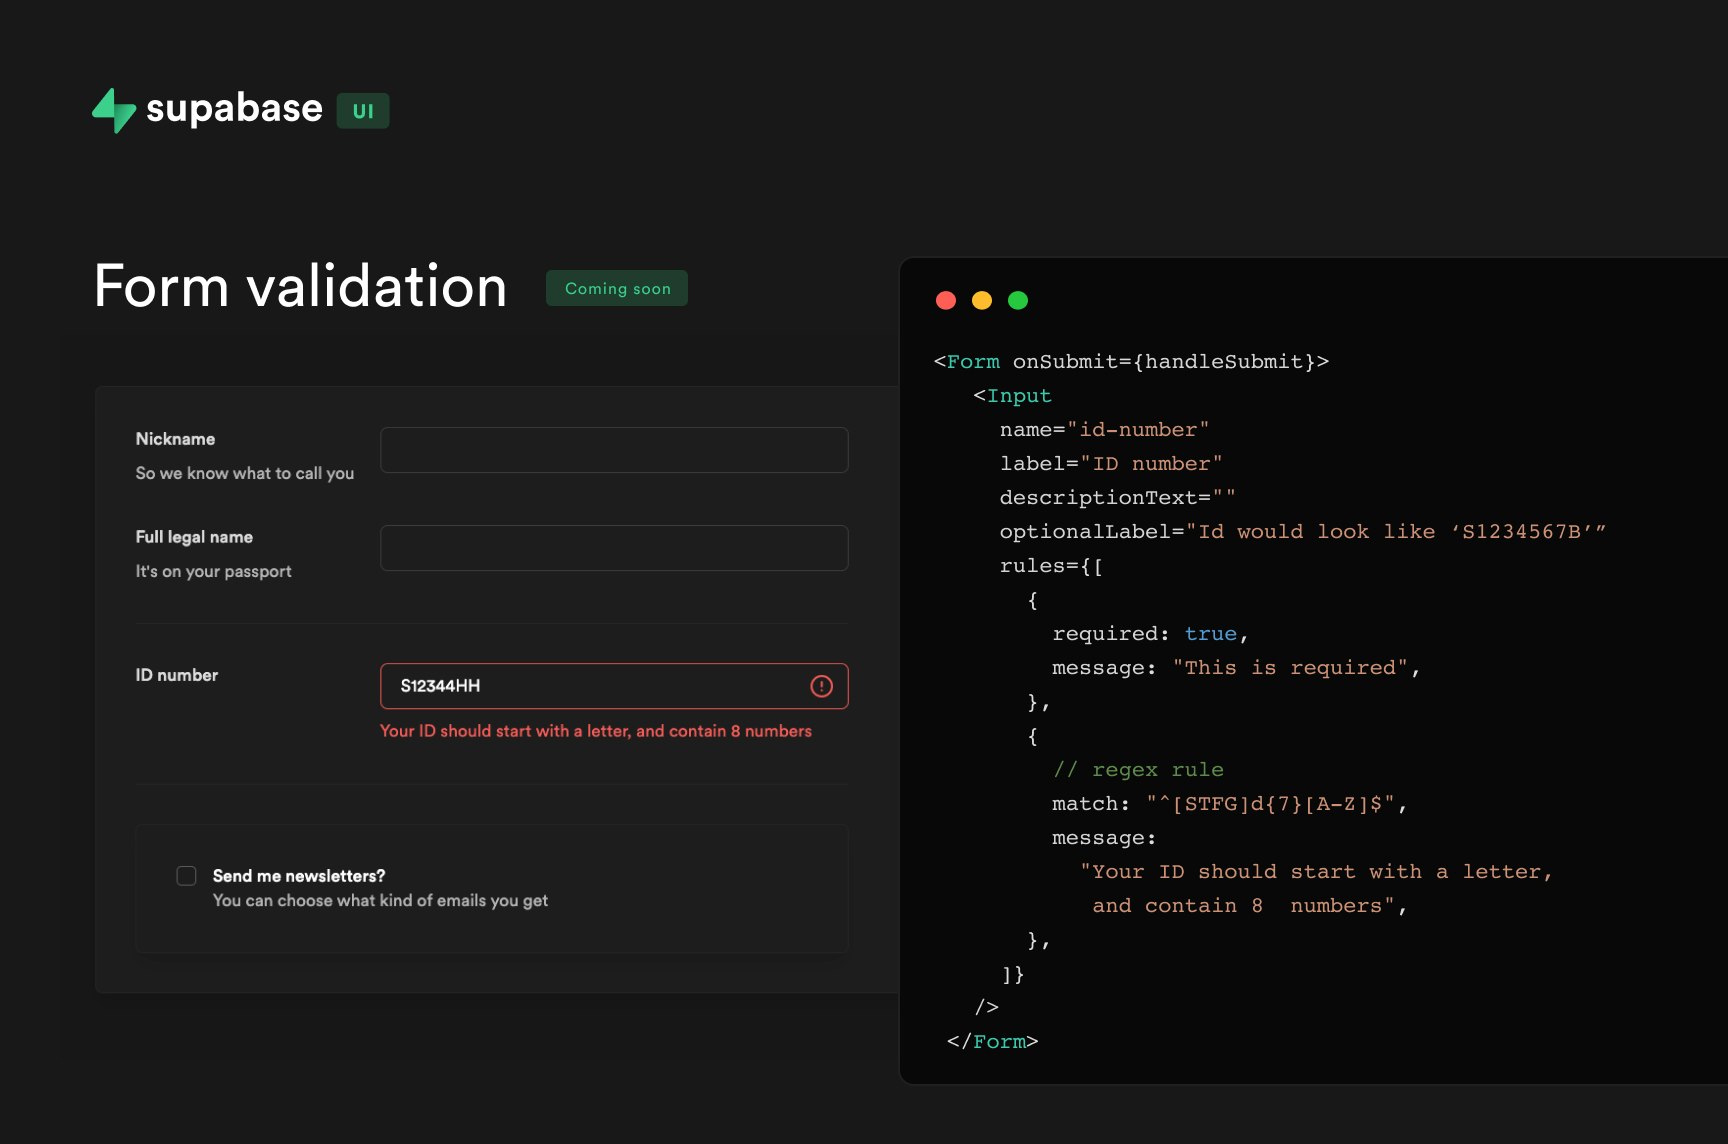Click the green UI badge beside the logo
Viewport: 1728px width, 1144px height.
coord(363,111)
